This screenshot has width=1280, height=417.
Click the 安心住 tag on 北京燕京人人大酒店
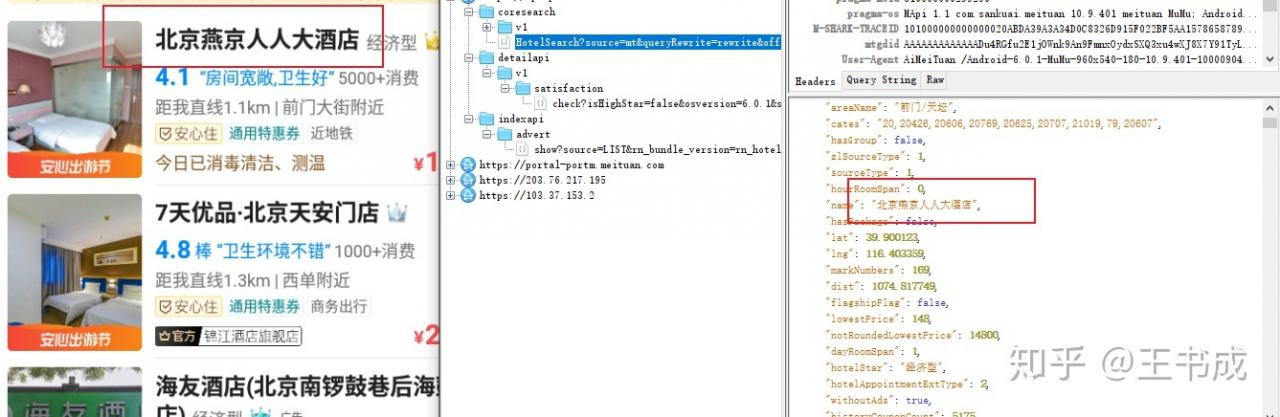(x=187, y=133)
